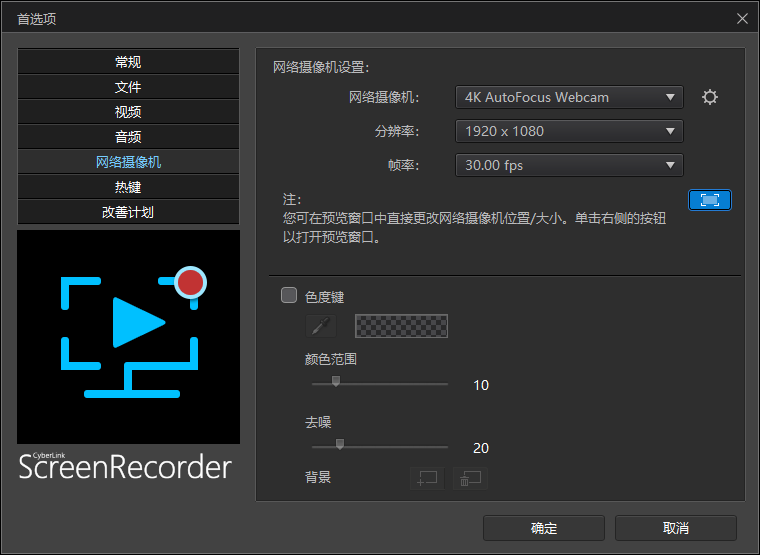
Task: Open the 帧率 dropdown showing 30.00 fps
Action: pyautogui.click(x=569, y=165)
